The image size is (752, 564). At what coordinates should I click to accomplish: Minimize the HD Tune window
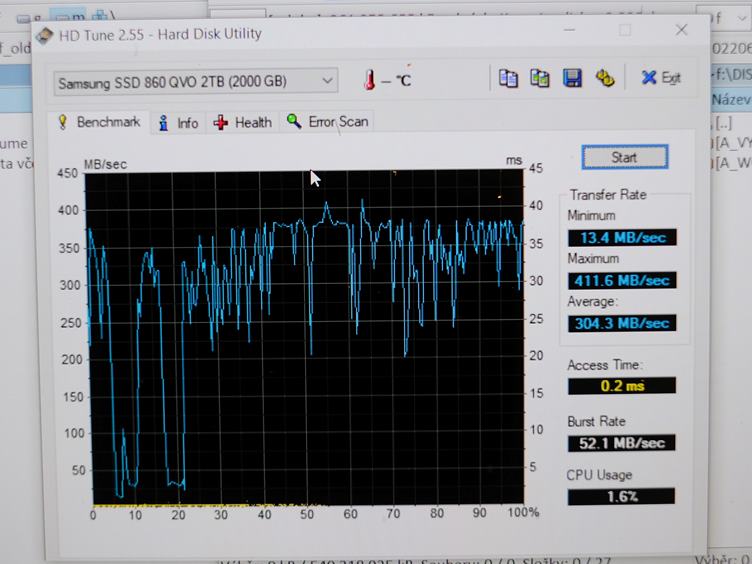tap(569, 30)
